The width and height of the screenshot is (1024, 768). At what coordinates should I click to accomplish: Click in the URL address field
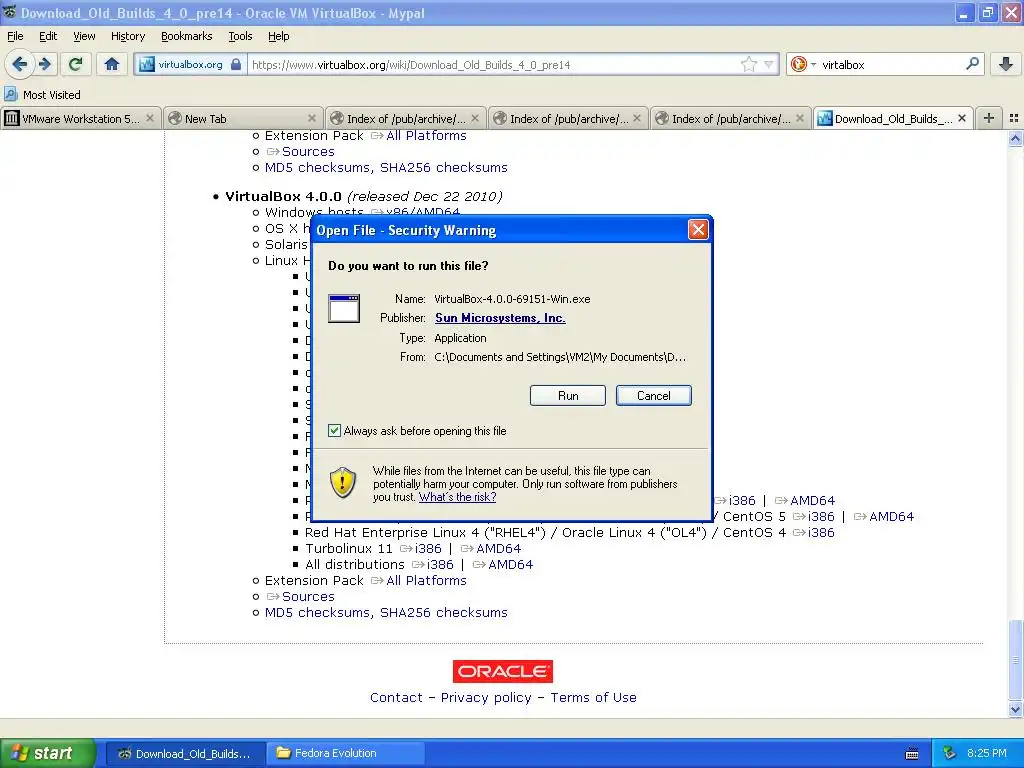coord(493,64)
